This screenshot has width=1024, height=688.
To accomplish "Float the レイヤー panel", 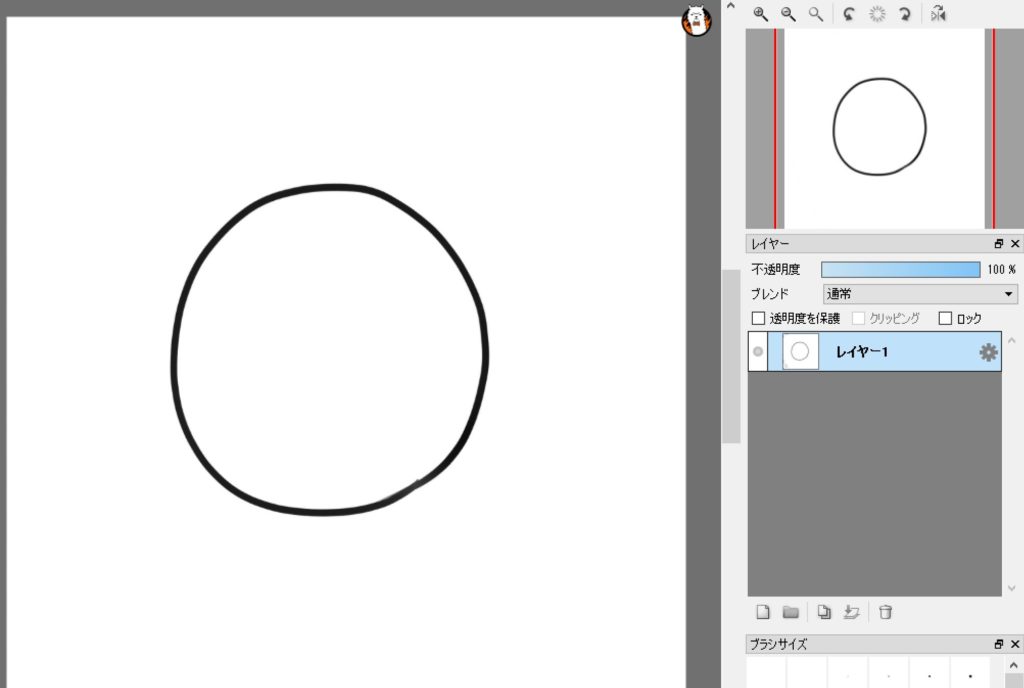I will point(998,244).
